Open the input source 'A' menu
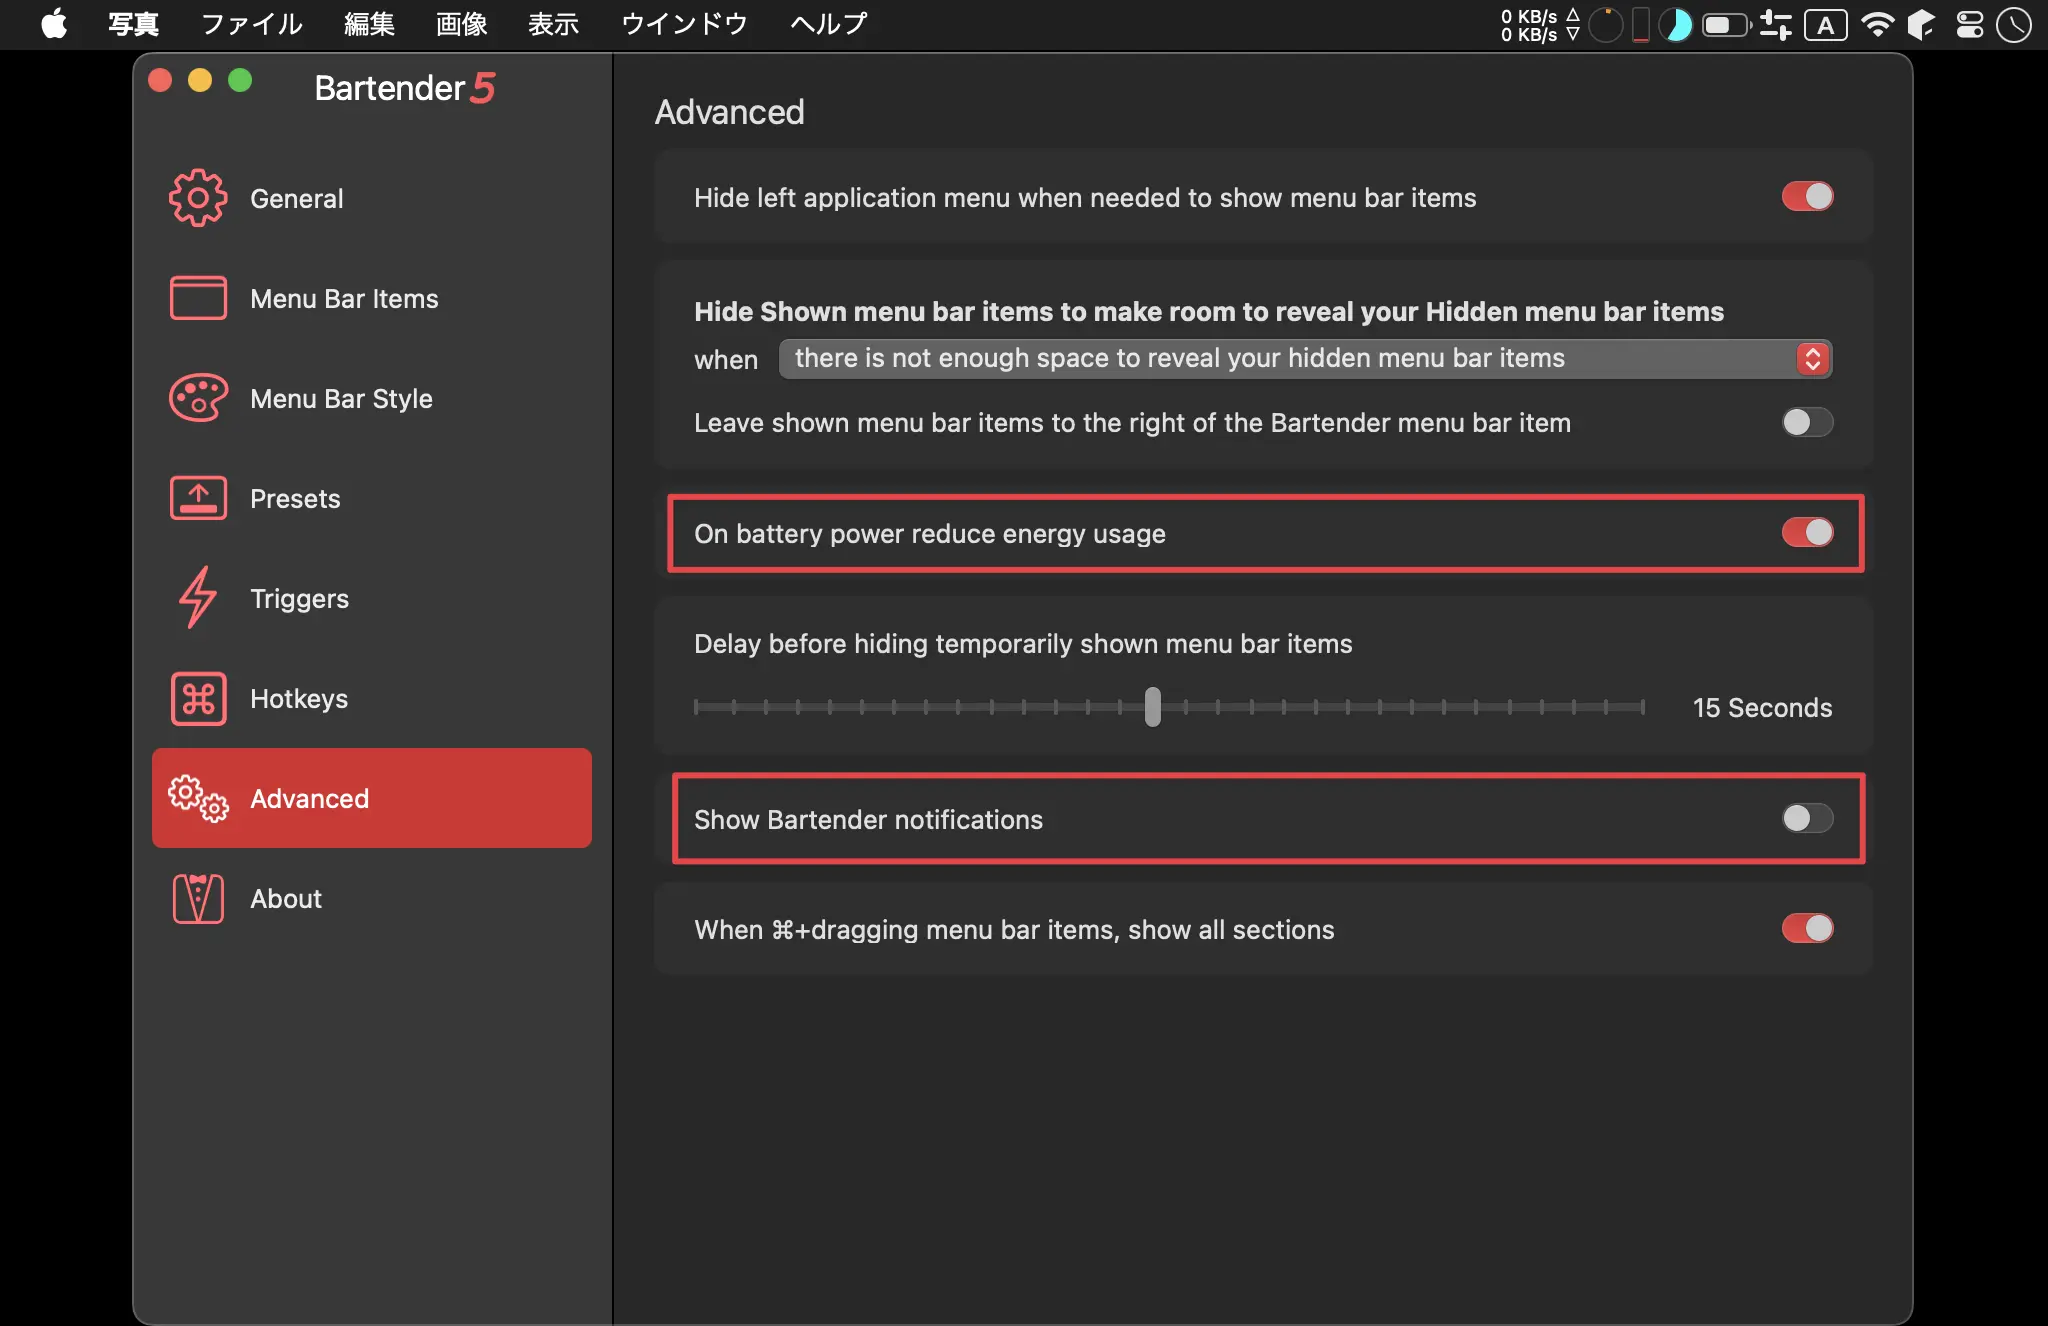This screenshot has width=2048, height=1326. [x=1825, y=25]
